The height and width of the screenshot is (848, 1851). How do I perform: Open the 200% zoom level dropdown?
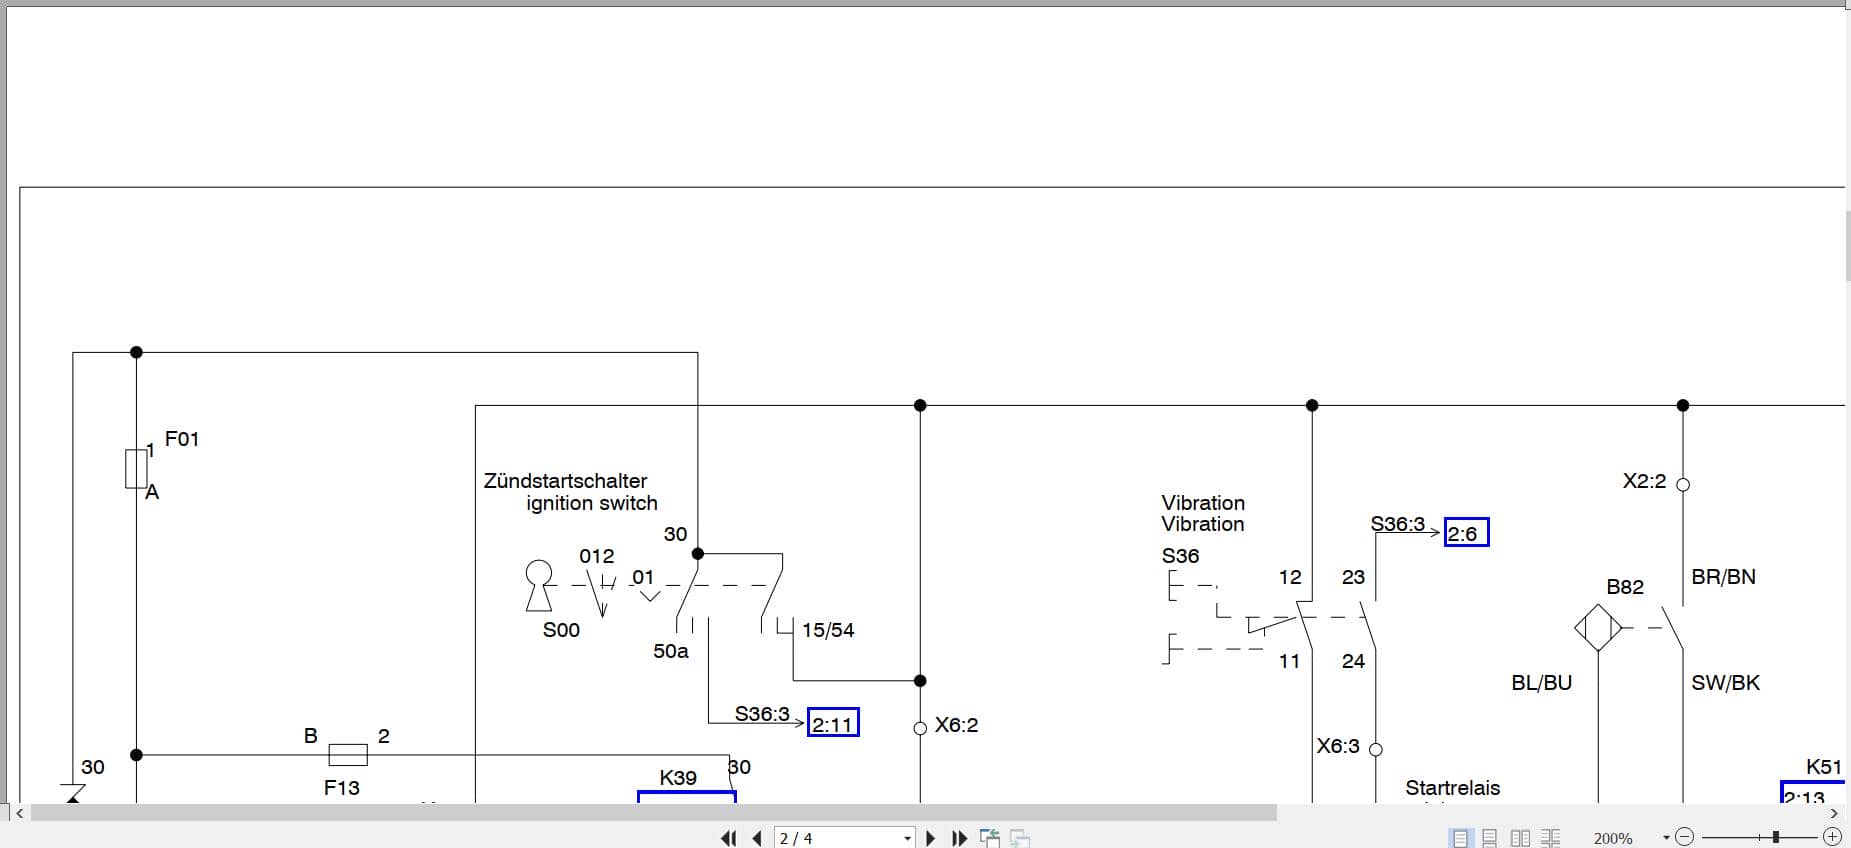(1666, 838)
